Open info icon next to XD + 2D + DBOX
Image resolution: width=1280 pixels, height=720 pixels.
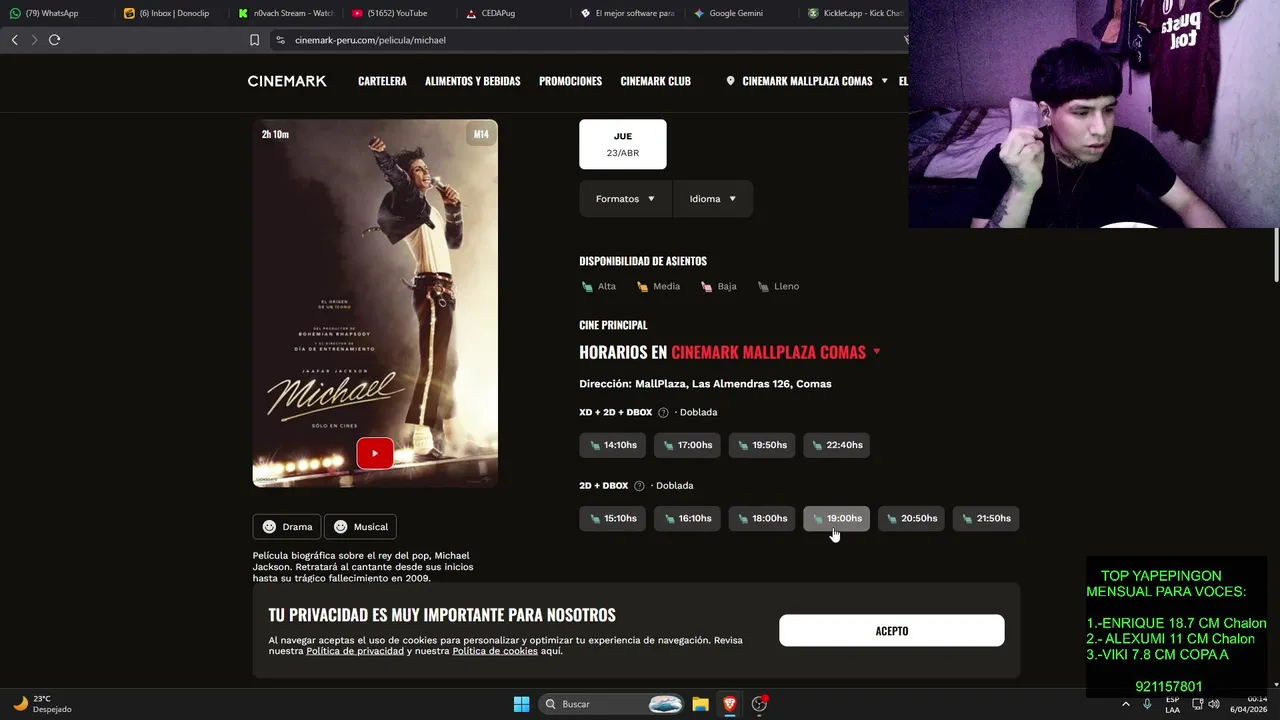tap(663, 413)
